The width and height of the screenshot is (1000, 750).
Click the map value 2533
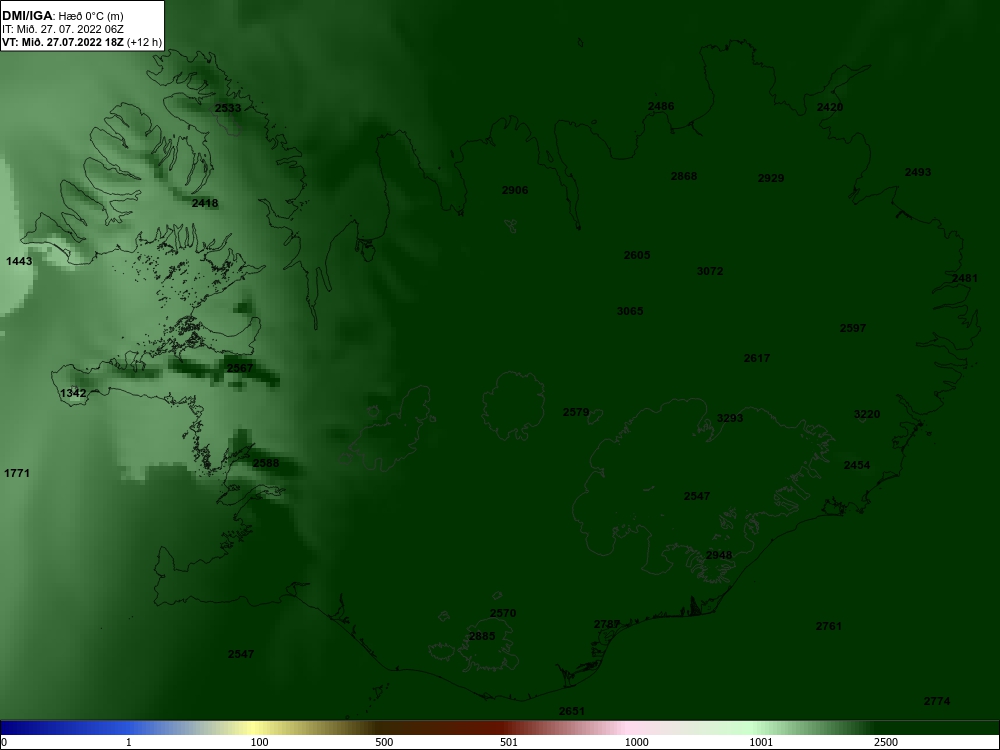228,108
